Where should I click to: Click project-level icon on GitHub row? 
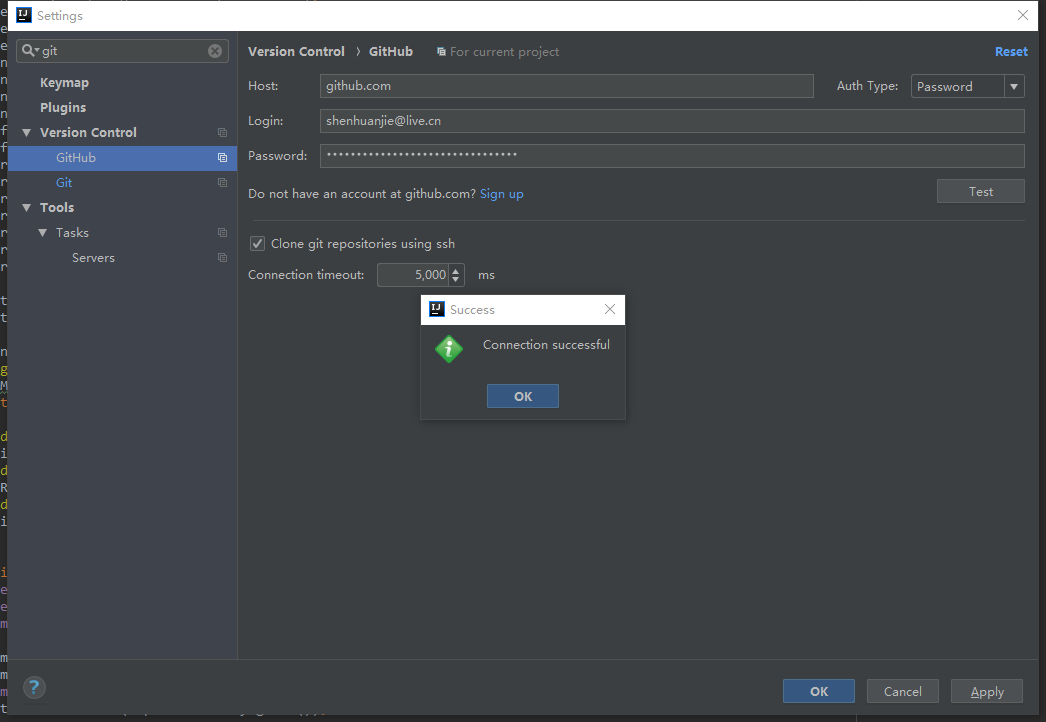click(x=222, y=157)
